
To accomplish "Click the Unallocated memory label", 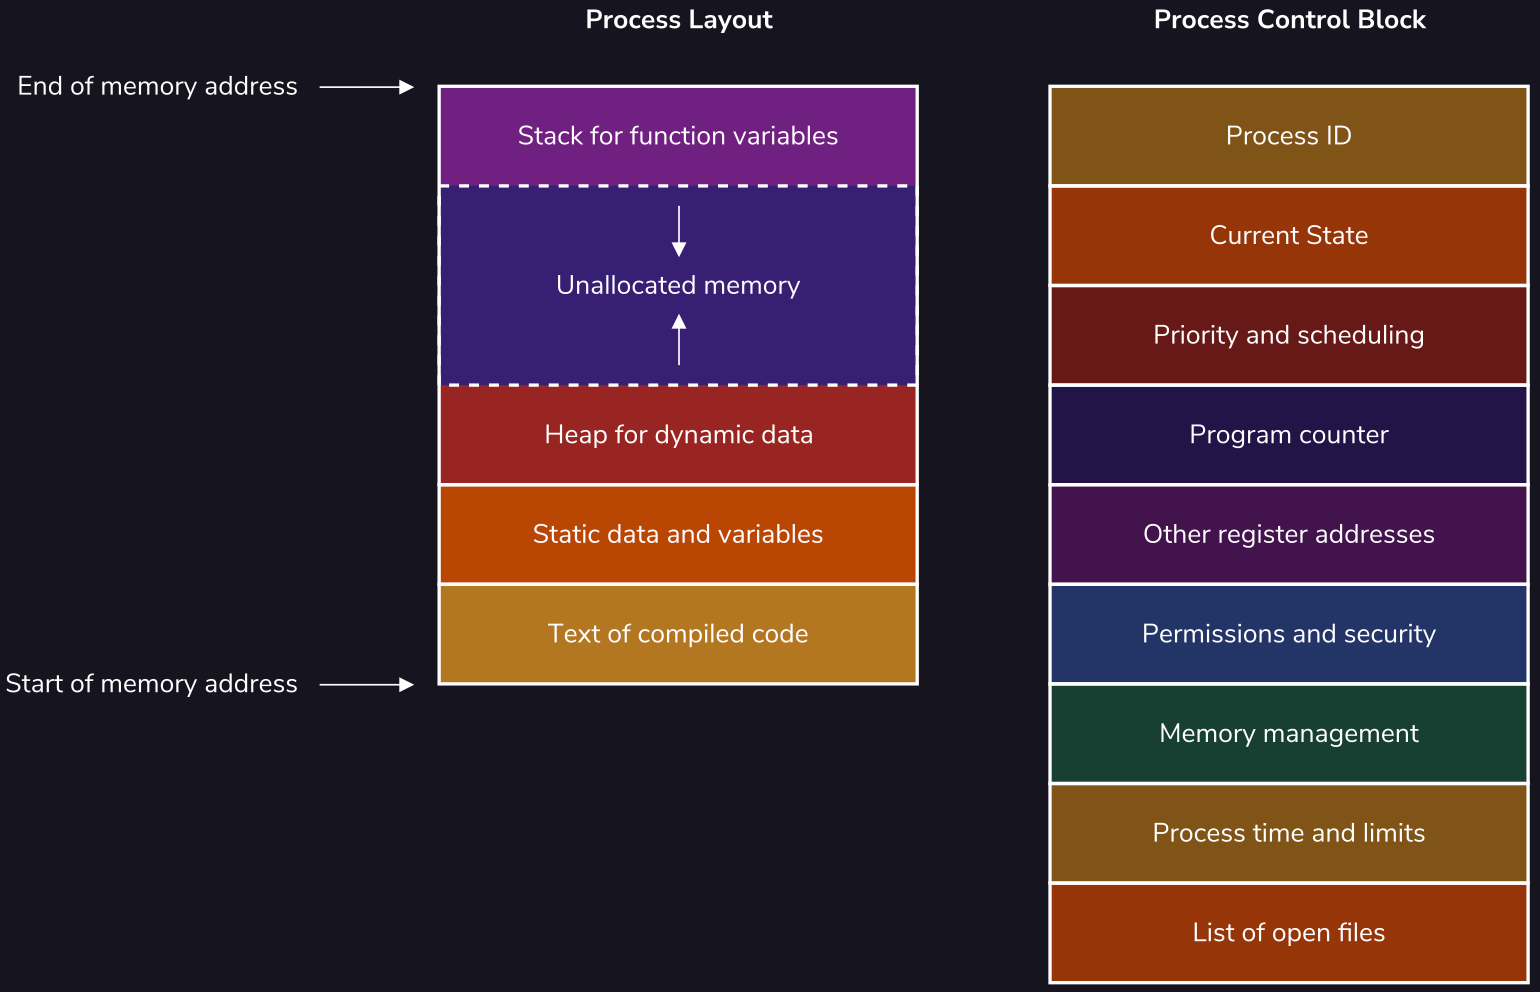I will point(678,285).
